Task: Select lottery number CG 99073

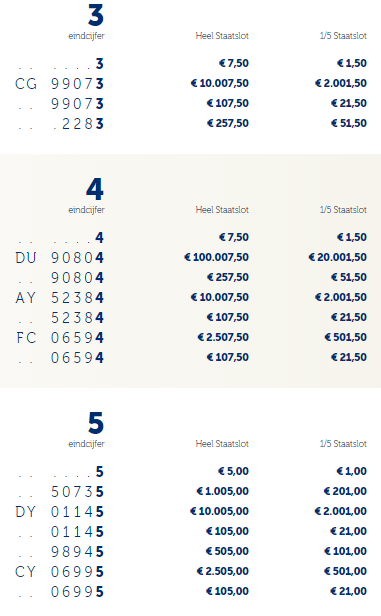Action: point(59,84)
